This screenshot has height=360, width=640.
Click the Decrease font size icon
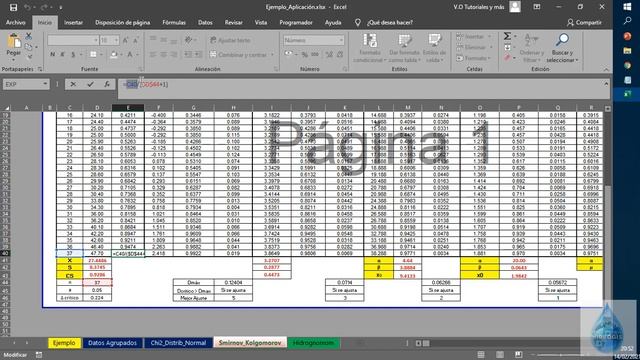(136, 40)
